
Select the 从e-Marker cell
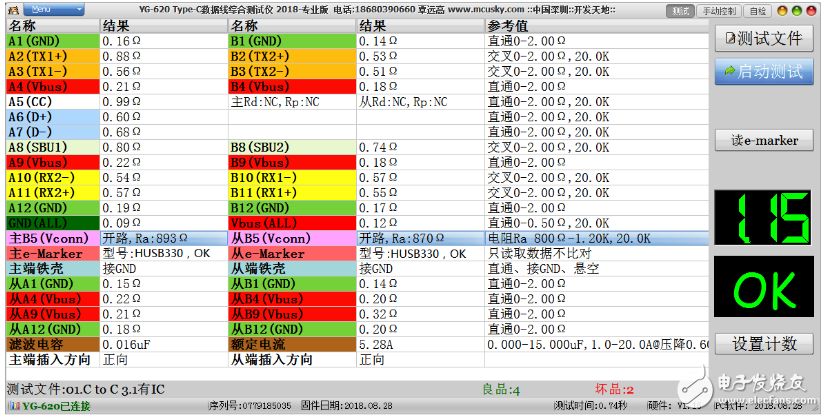pyautogui.click(x=292, y=253)
